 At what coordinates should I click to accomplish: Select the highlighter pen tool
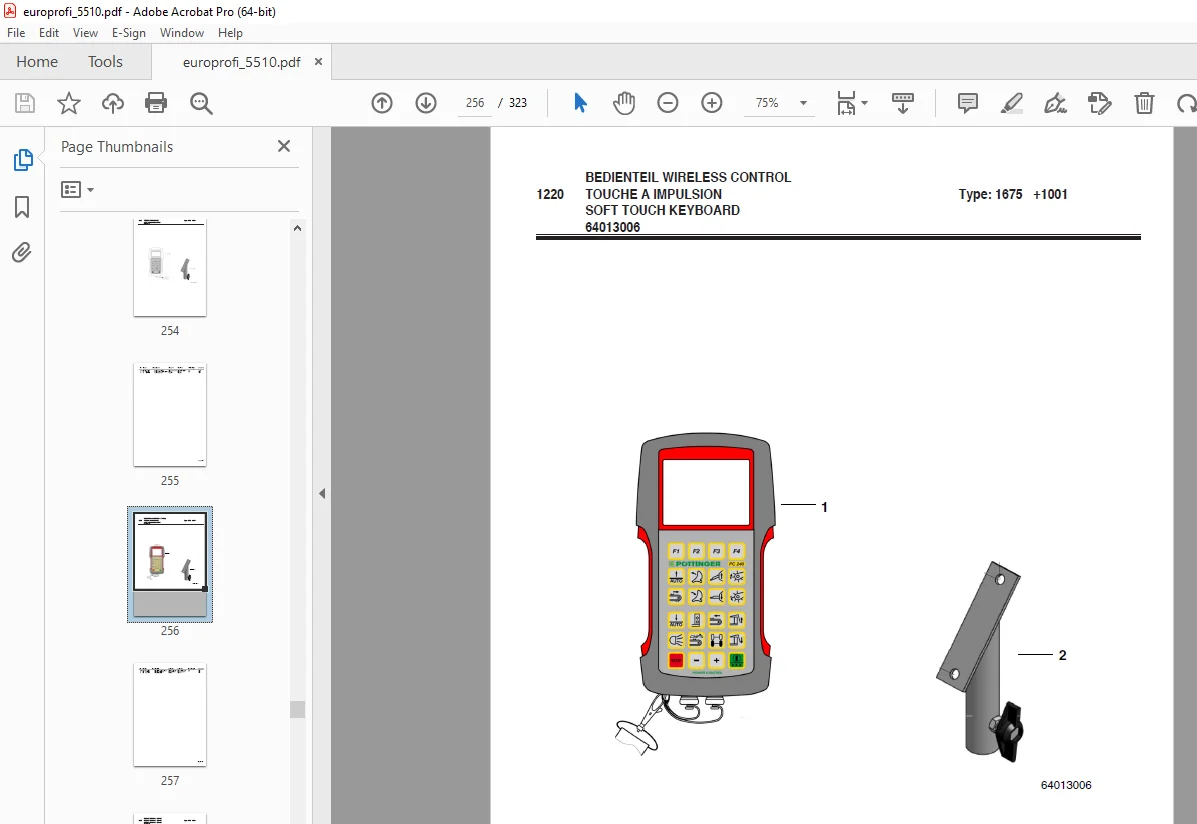point(1011,103)
